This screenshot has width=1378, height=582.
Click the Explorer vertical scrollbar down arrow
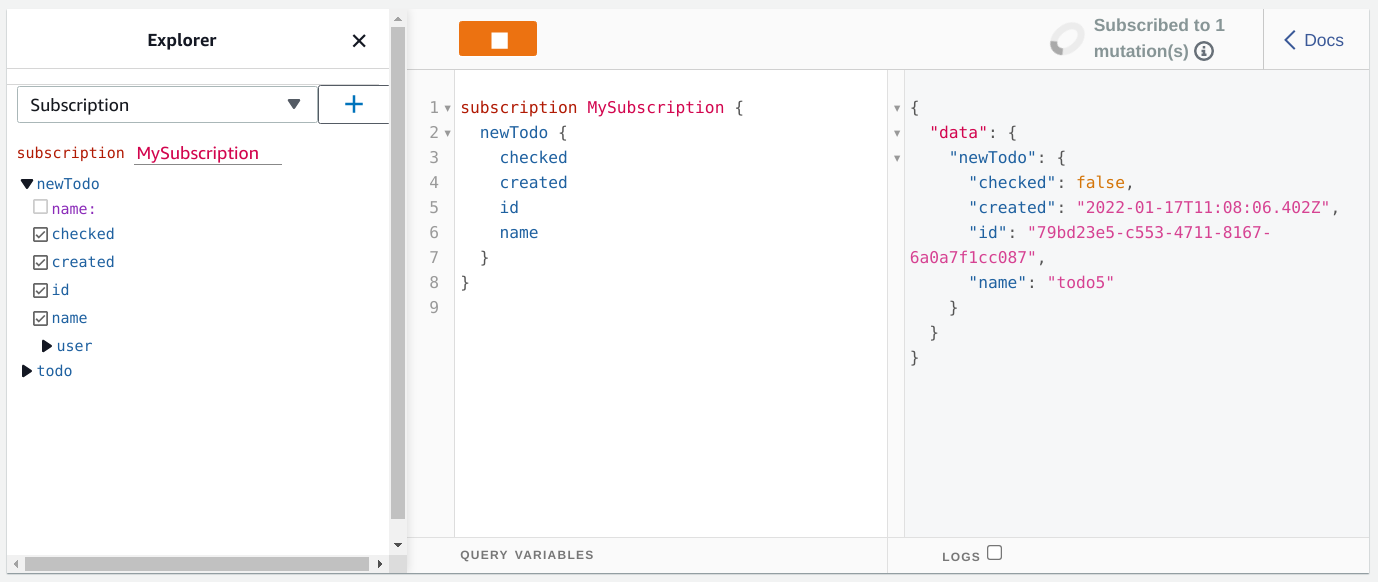tap(397, 545)
